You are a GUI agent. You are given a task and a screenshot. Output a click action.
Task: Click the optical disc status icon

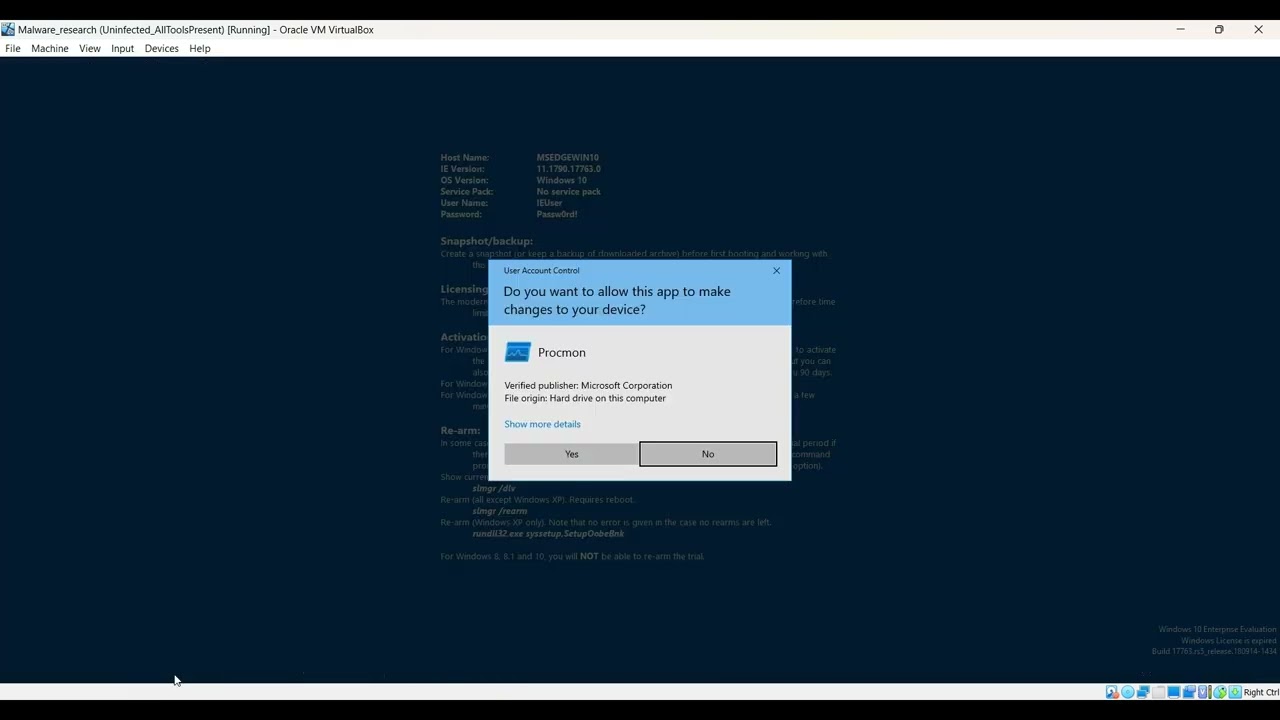(x=1127, y=692)
